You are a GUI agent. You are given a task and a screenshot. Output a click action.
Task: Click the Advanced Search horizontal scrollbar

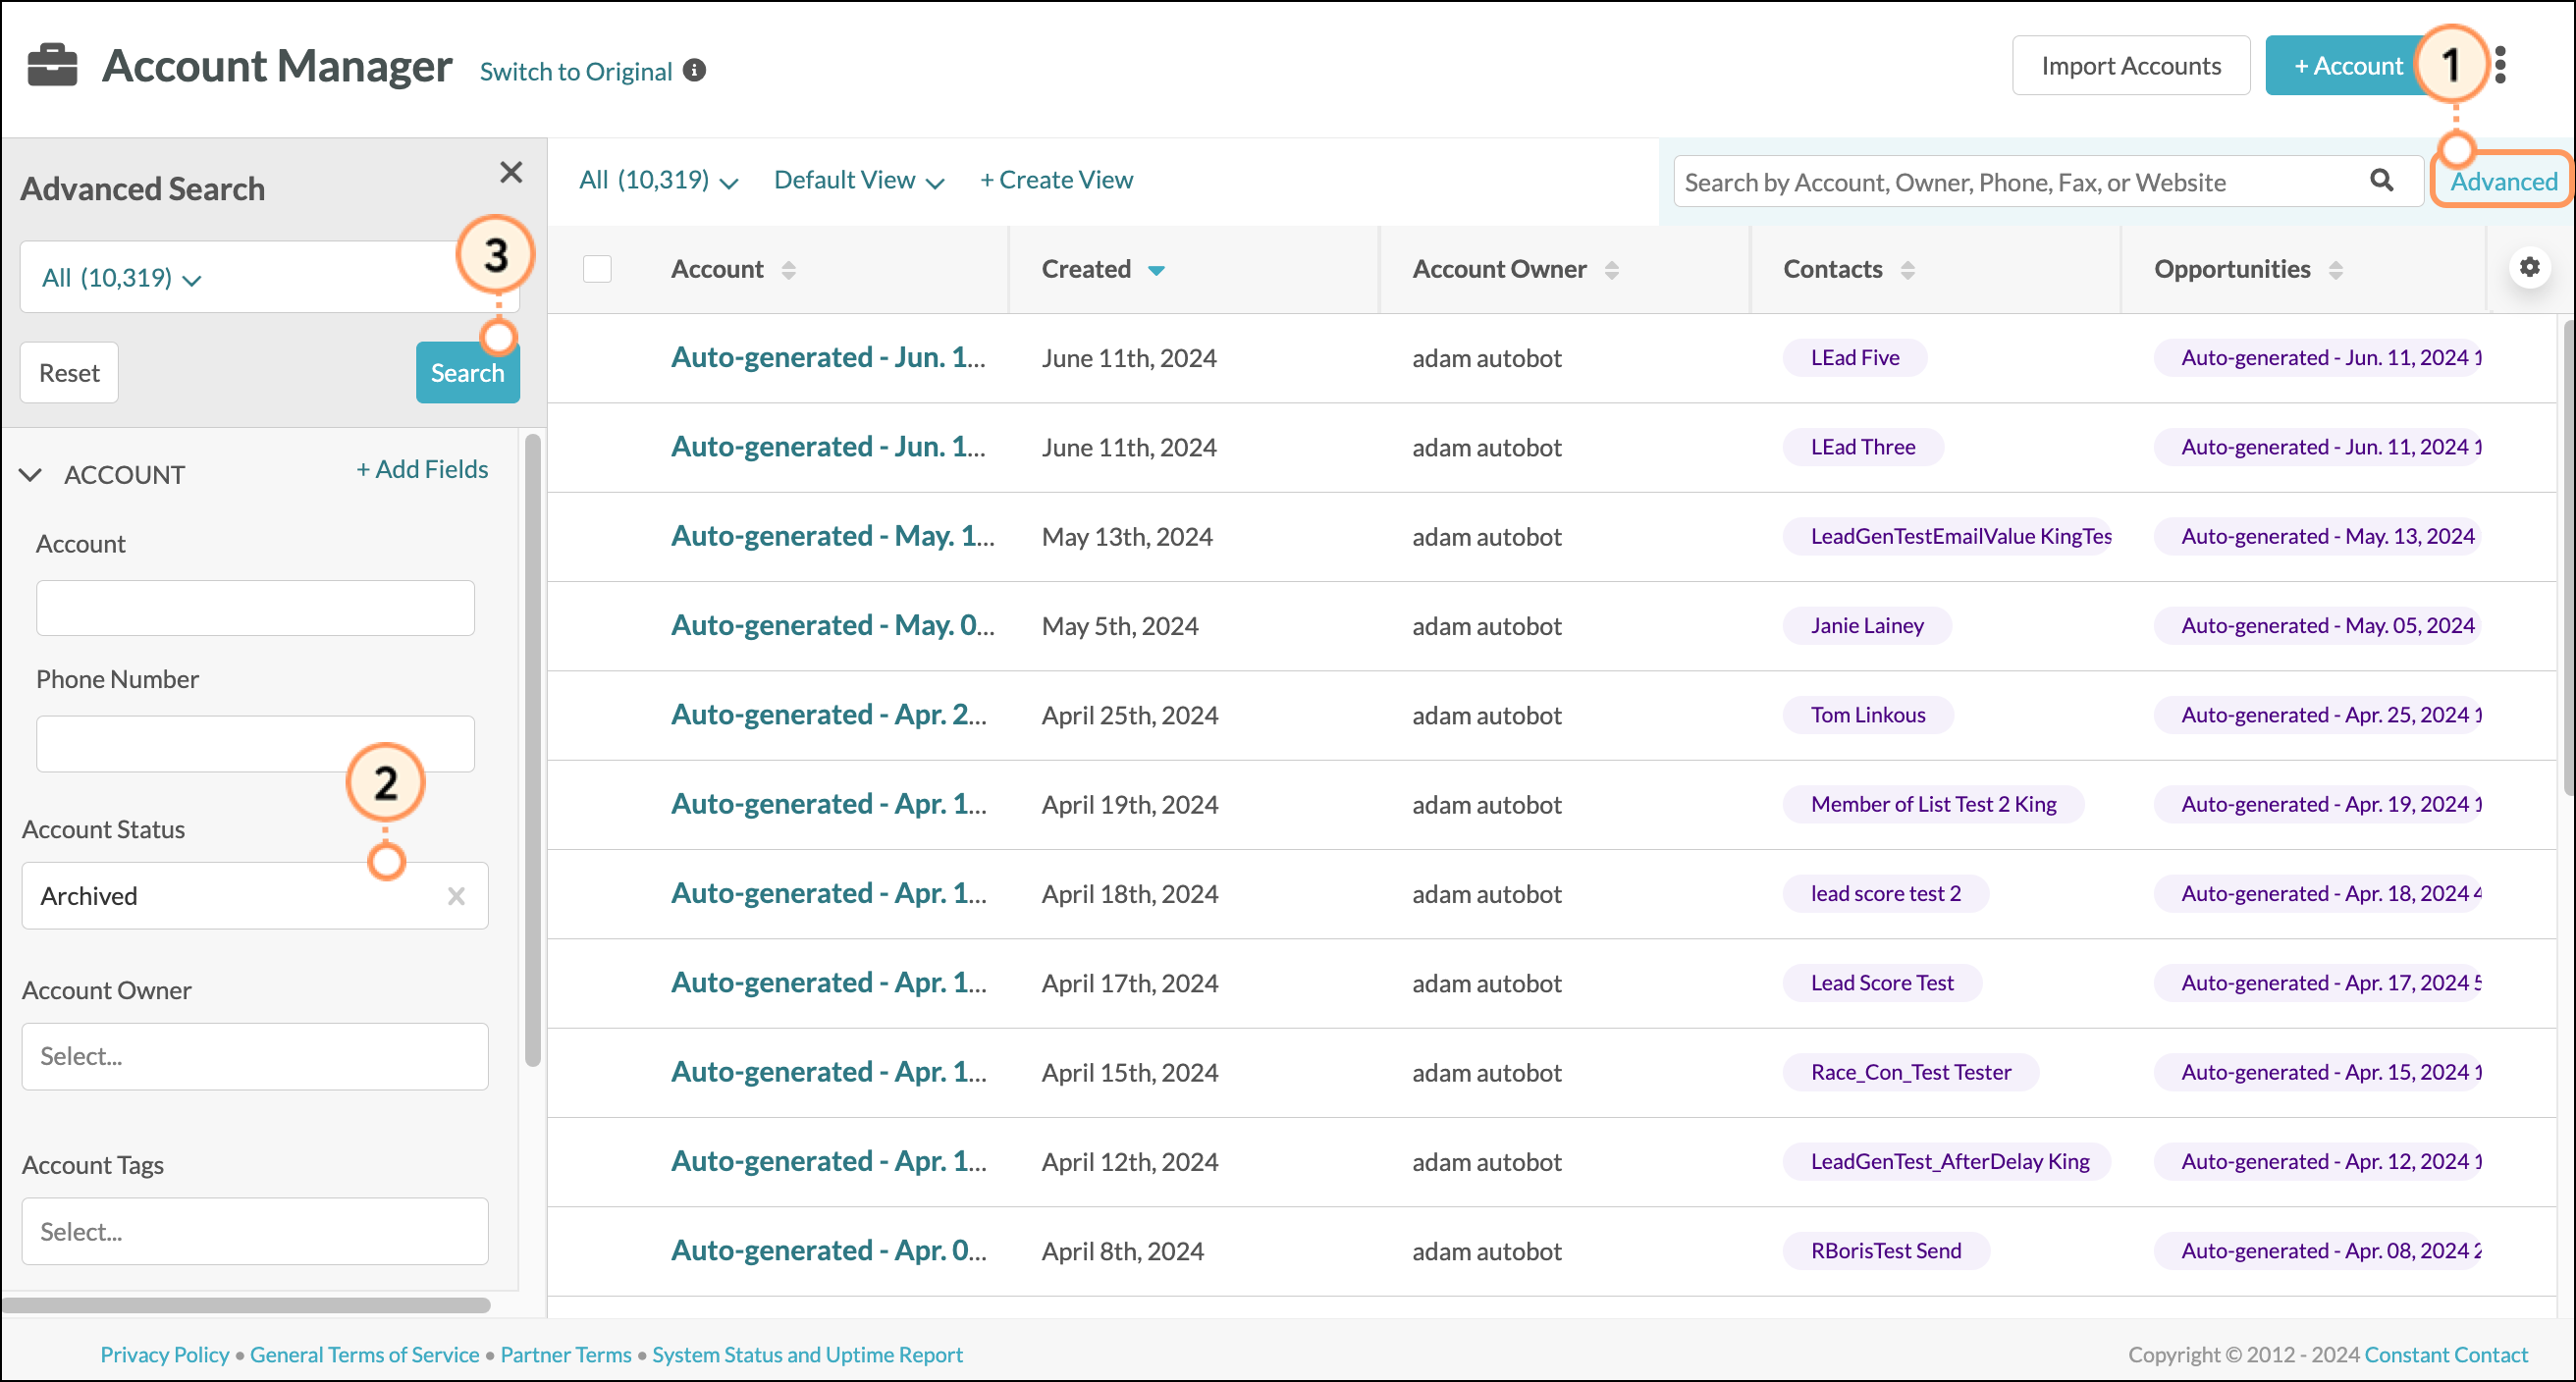click(246, 1305)
